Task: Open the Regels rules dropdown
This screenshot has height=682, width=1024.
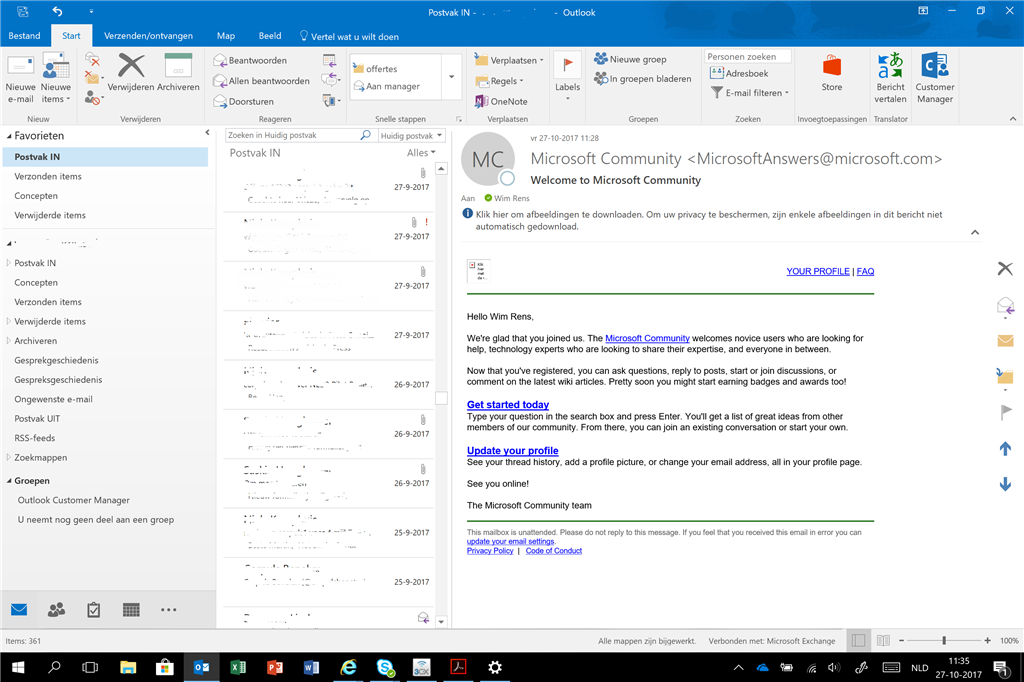Action: pyautogui.click(x=500, y=81)
